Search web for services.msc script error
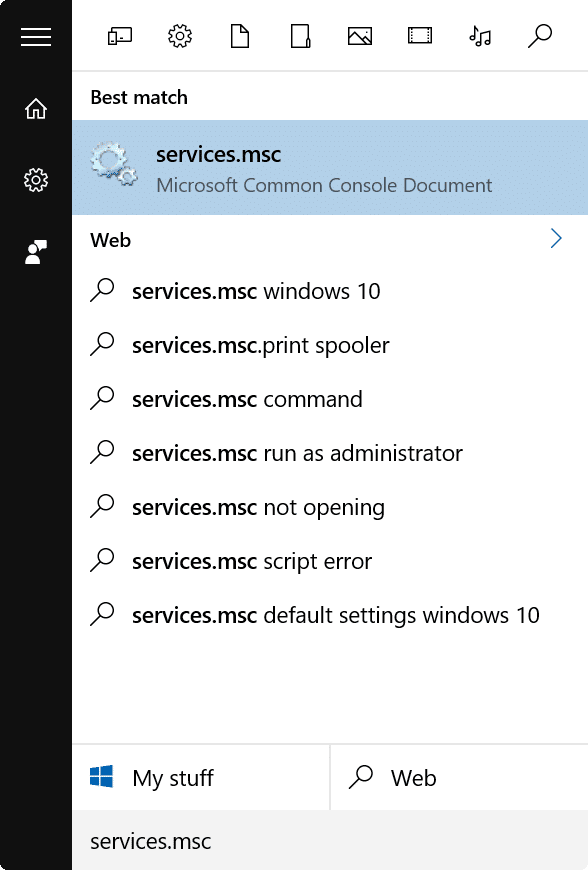The height and width of the screenshot is (870, 588). [x=330, y=561]
